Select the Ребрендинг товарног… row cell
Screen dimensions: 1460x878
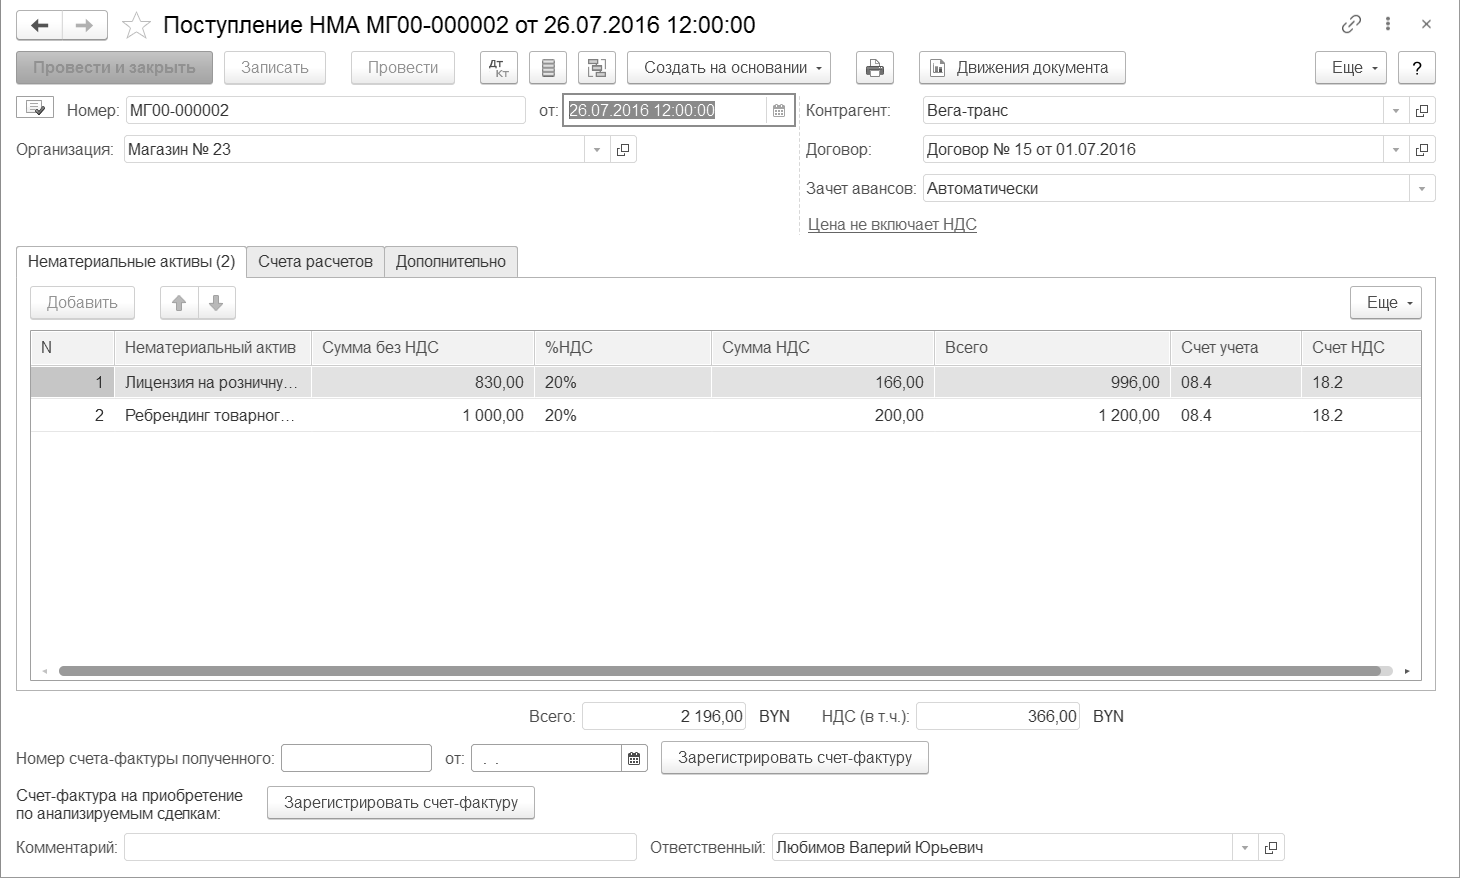212,416
